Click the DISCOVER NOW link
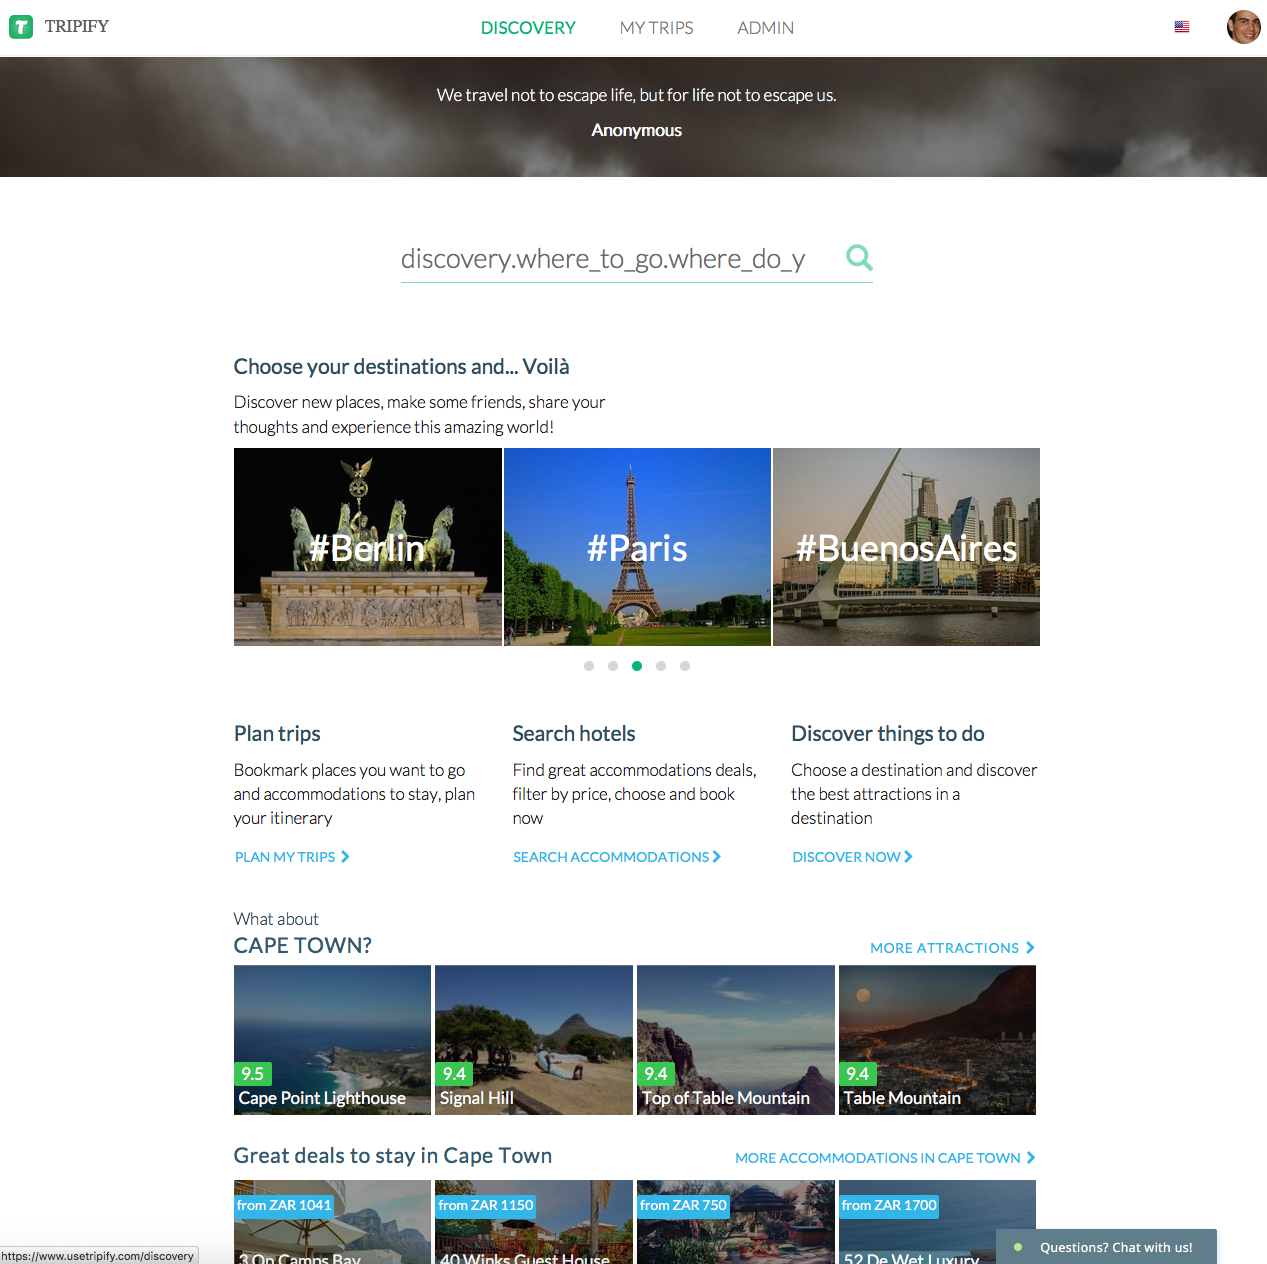This screenshot has width=1267, height=1264. 846,856
